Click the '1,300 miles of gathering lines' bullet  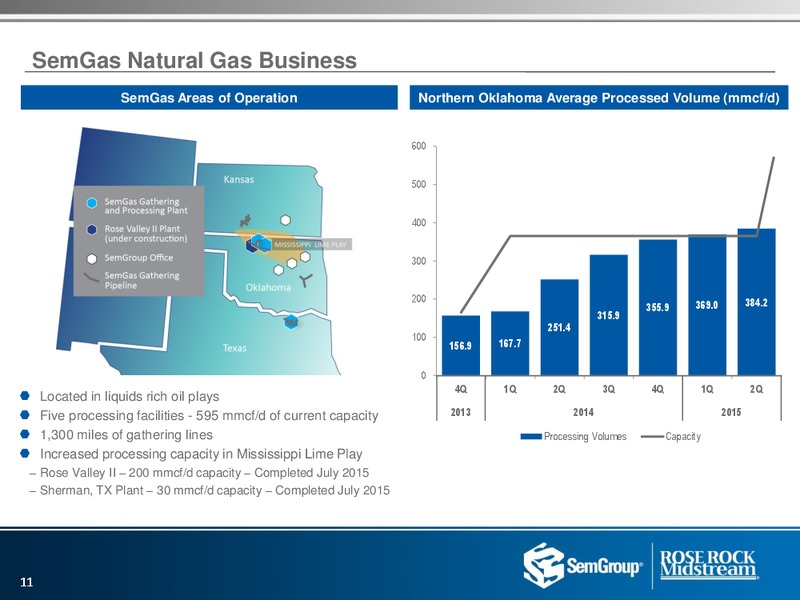(127, 435)
